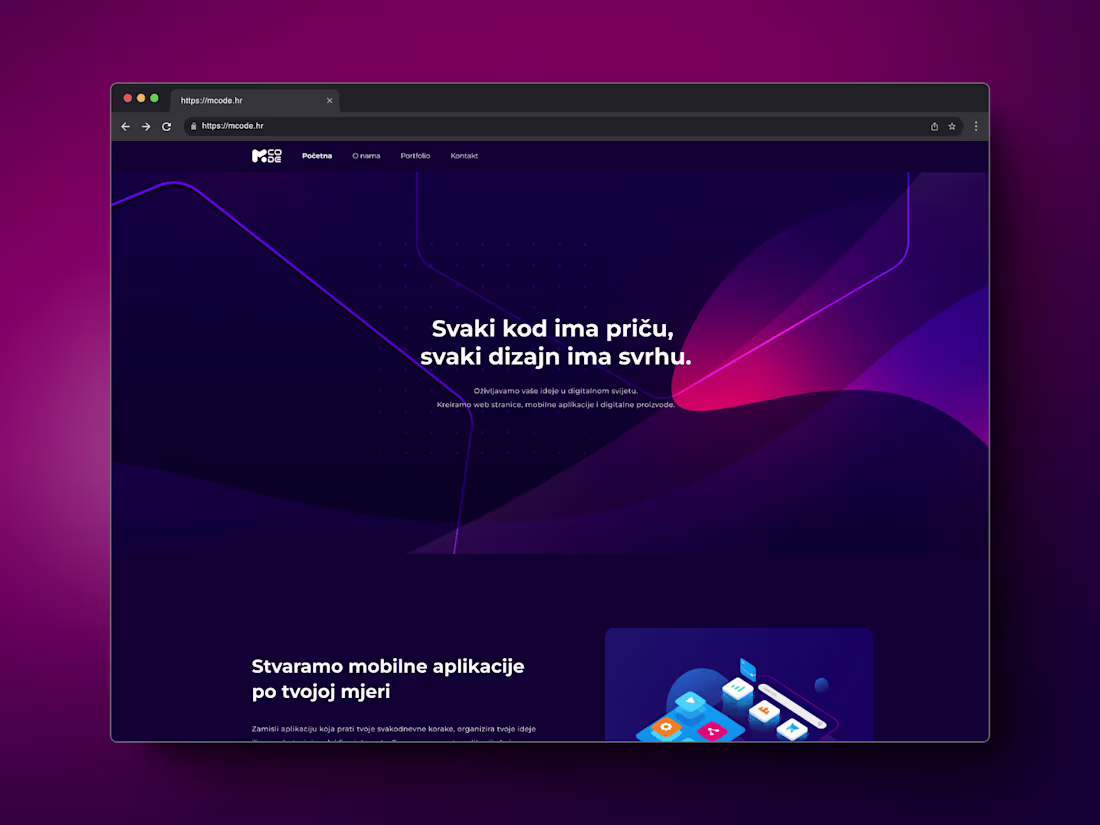Screen dimensions: 1100x825
Task: Click the back navigation arrow
Action: (x=125, y=126)
